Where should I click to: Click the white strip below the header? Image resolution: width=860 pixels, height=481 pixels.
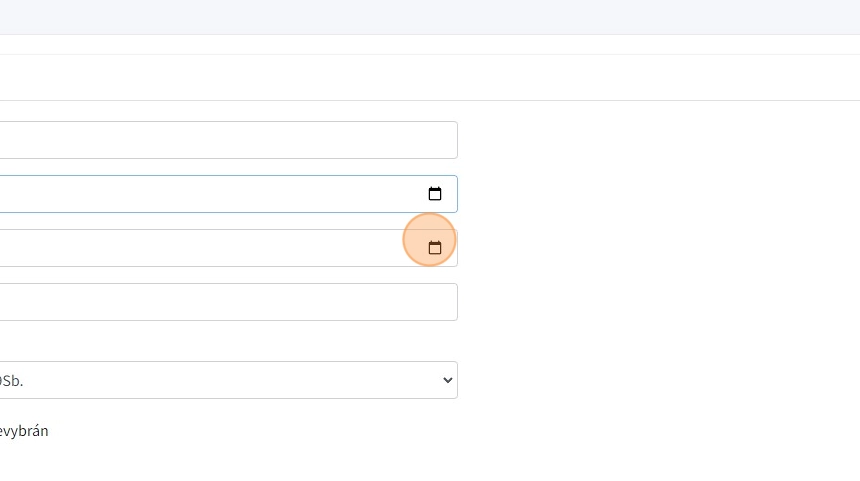(430, 77)
